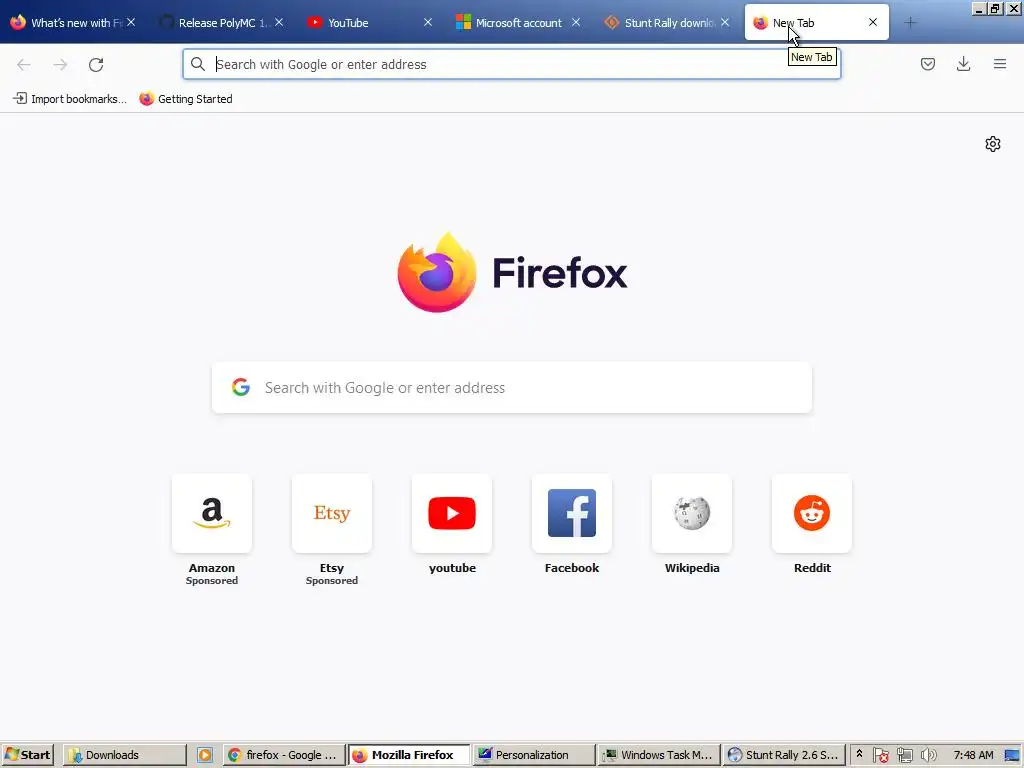Click the center Google search box

(511, 387)
